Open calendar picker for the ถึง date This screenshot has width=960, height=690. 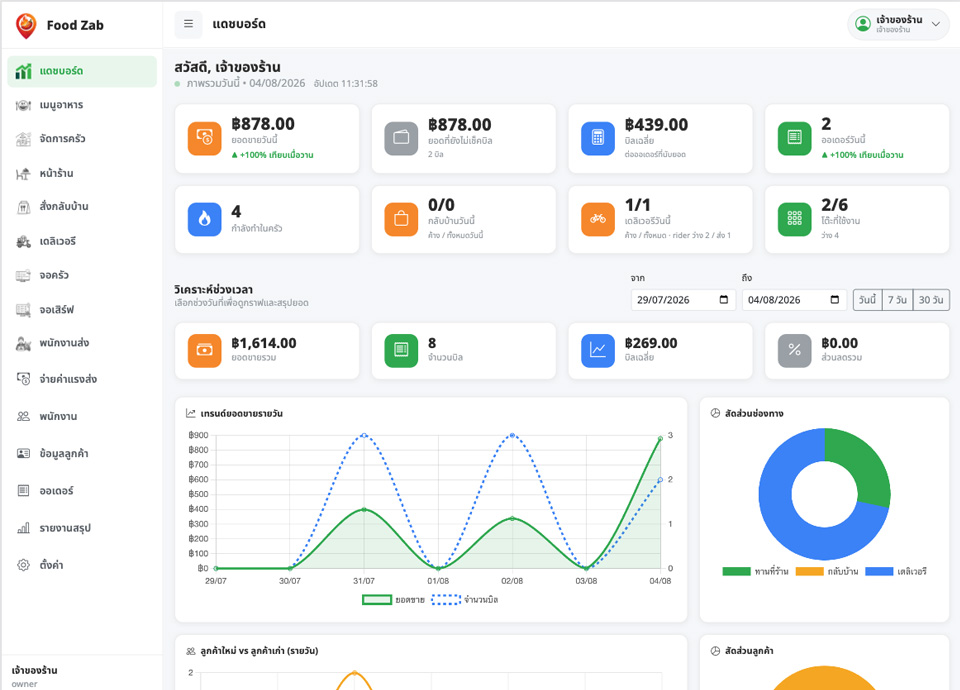click(x=834, y=300)
